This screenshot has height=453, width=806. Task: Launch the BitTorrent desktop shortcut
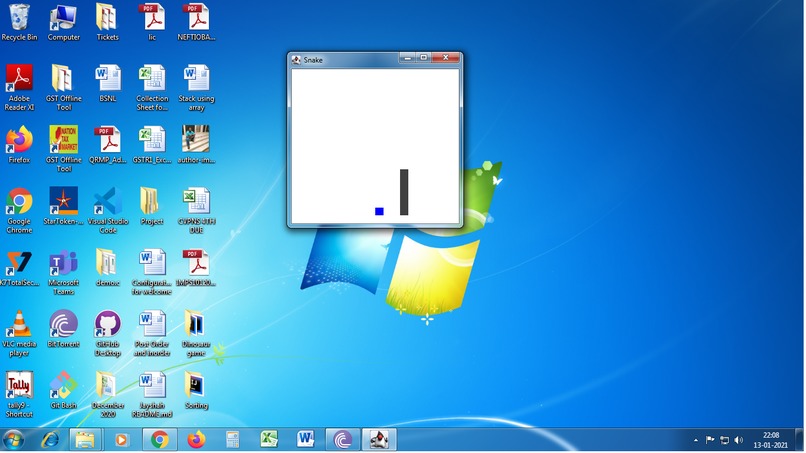pyautogui.click(x=64, y=329)
